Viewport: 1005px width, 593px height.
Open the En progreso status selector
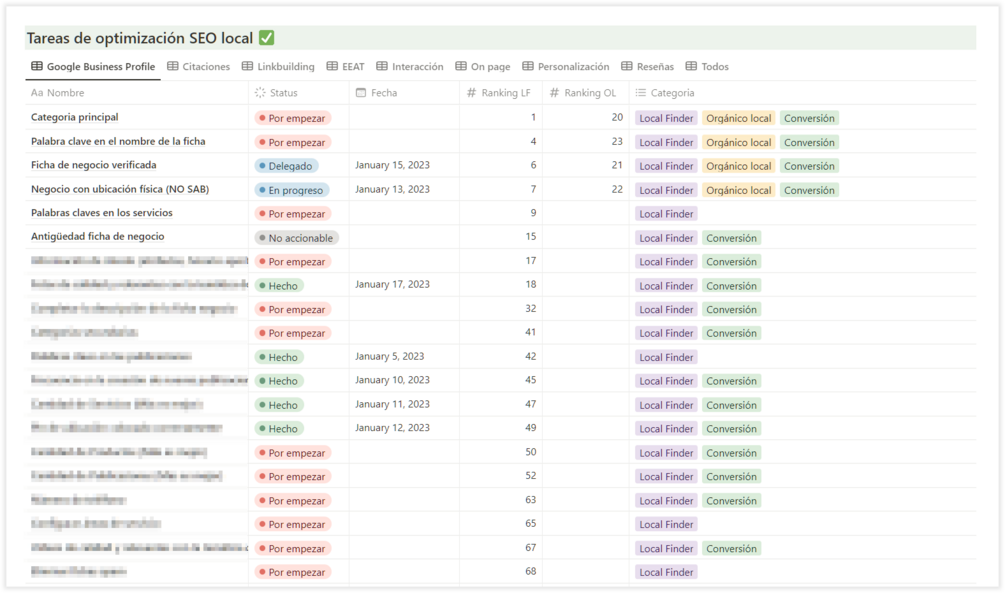click(x=291, y=190)
